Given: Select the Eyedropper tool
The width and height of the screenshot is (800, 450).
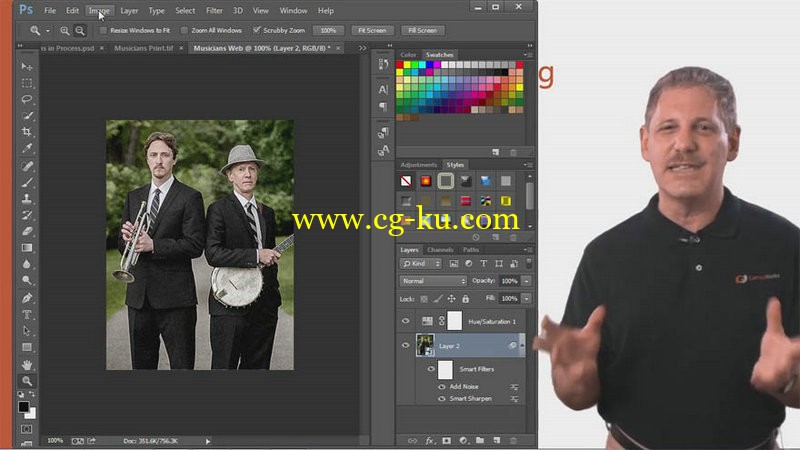Looking at the screenshot, I should (27, 148).
